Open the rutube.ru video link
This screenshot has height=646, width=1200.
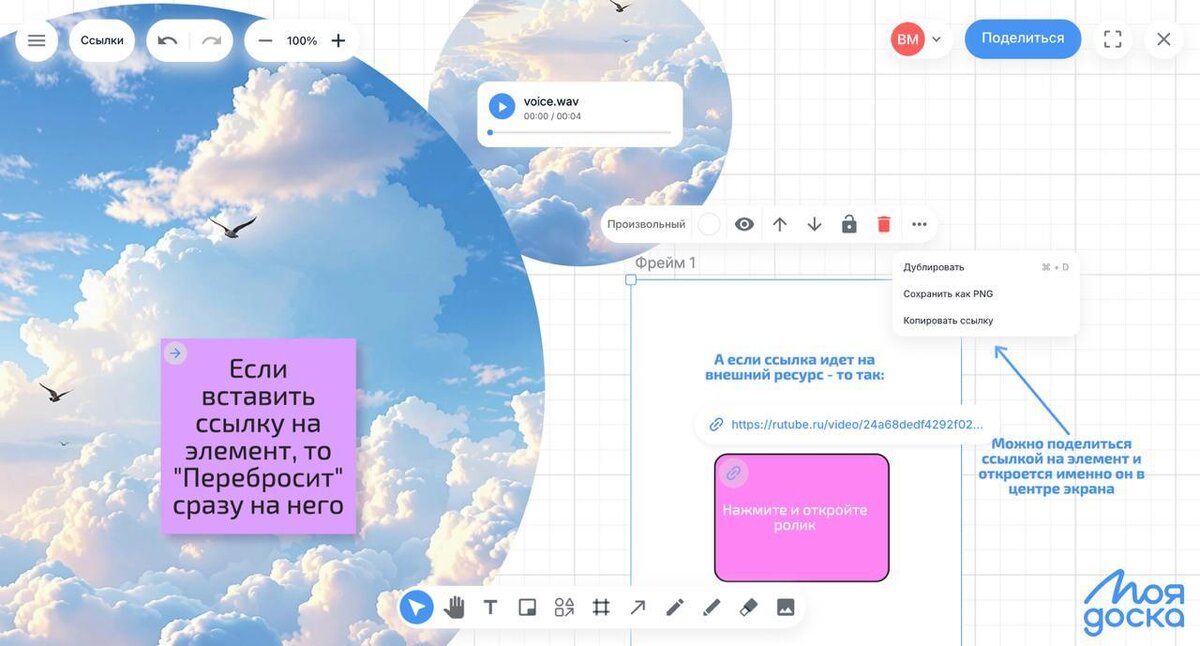click(857, 424)
